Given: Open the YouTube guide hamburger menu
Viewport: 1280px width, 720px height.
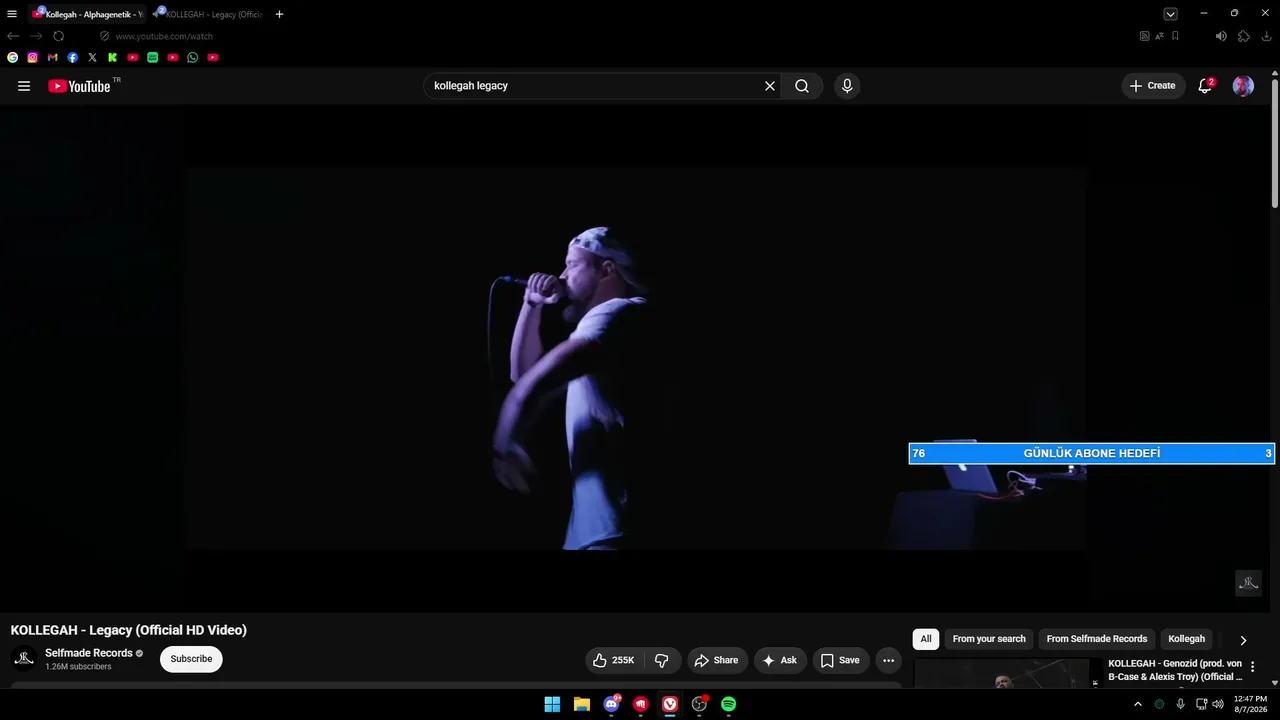Looking at the screenshot, I should (24, 86).
